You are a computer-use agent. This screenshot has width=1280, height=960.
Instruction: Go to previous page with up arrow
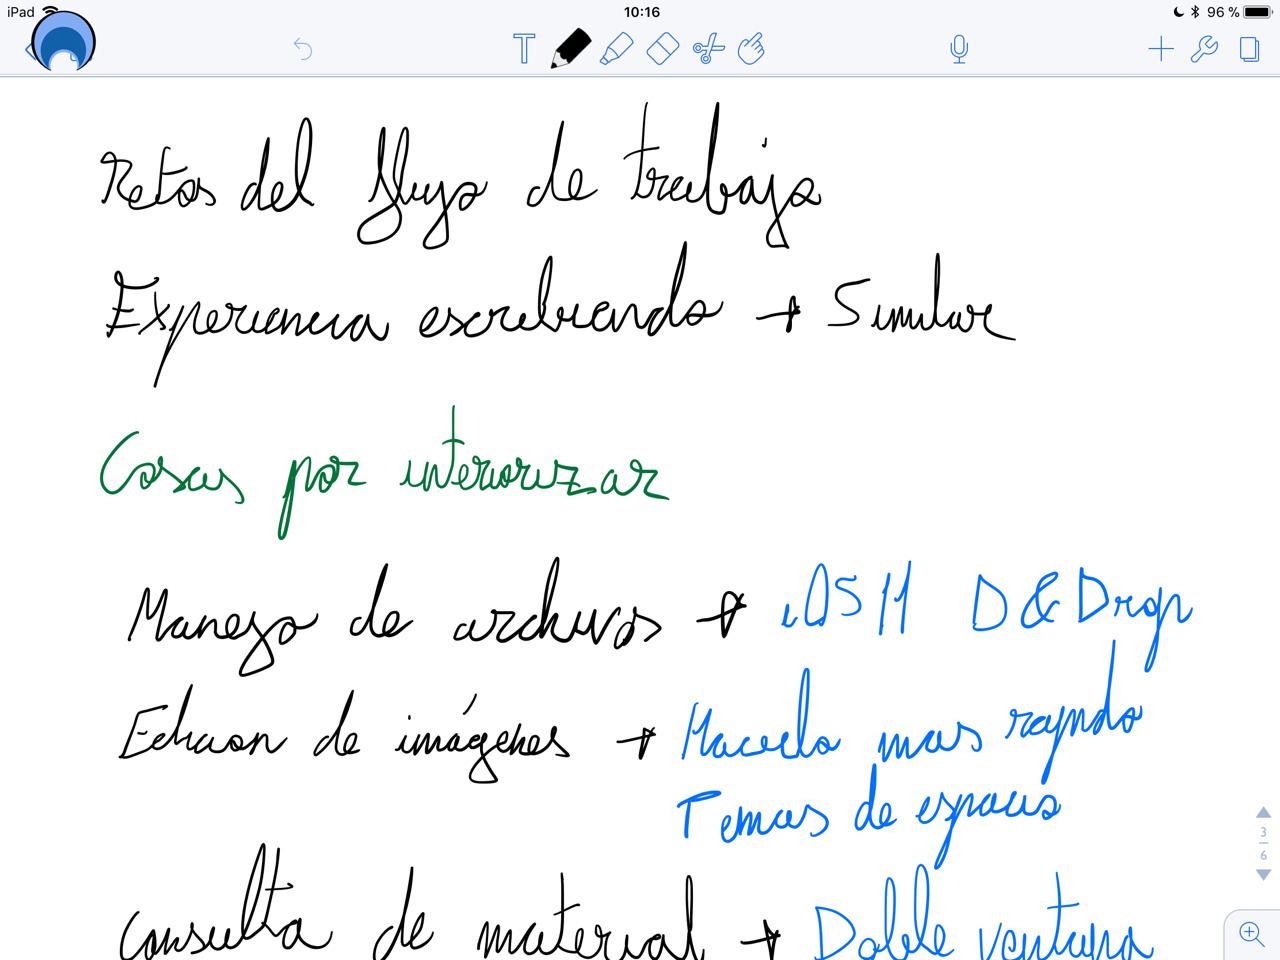click(1263, 812)
